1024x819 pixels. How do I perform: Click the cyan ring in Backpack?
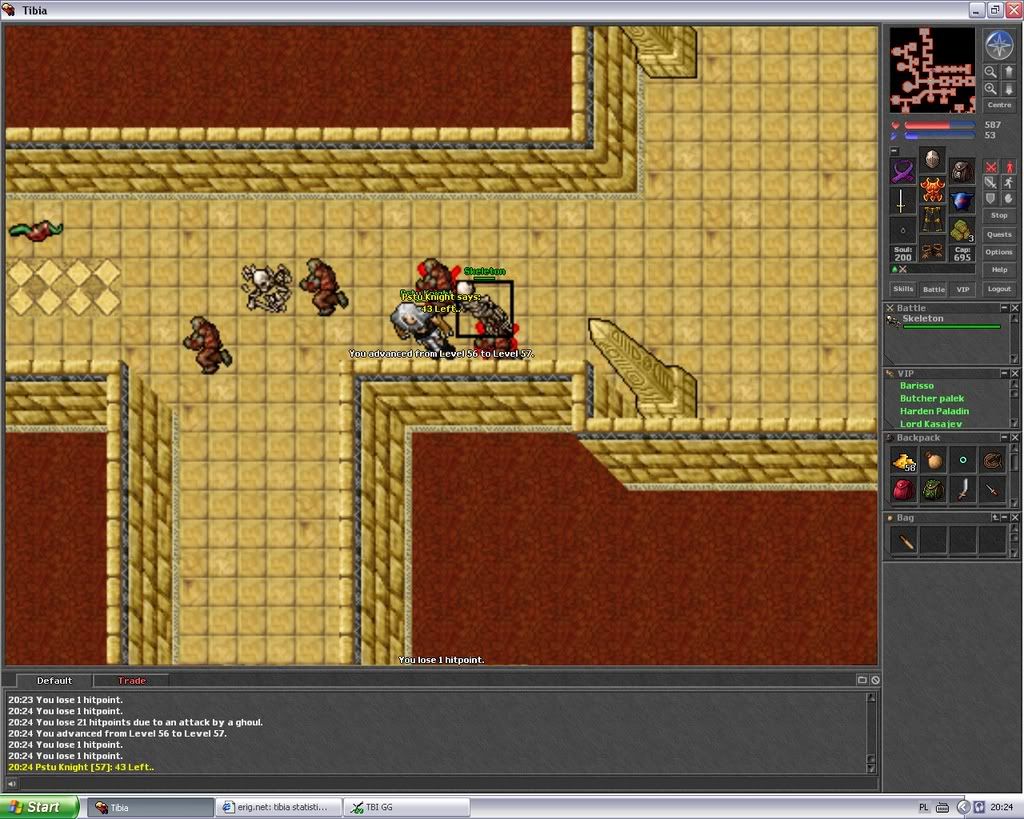click(x=963, y=461)
